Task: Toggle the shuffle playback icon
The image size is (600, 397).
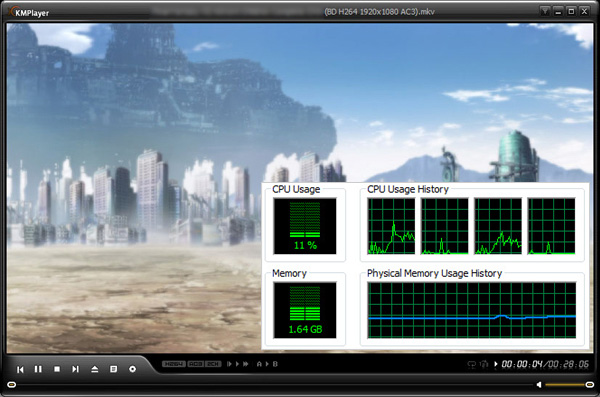Action: pos(484,364)
